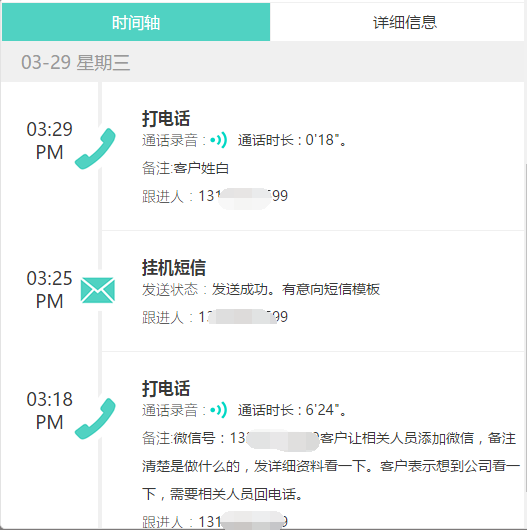Click 跟进人 number under 挂机短信
The image size is (527, 530).
pyautogui.click(x=243, y=317)
